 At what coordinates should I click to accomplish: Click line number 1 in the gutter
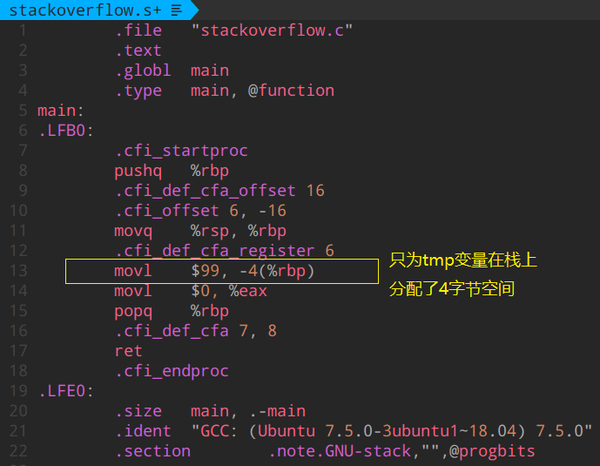point(21,30)
